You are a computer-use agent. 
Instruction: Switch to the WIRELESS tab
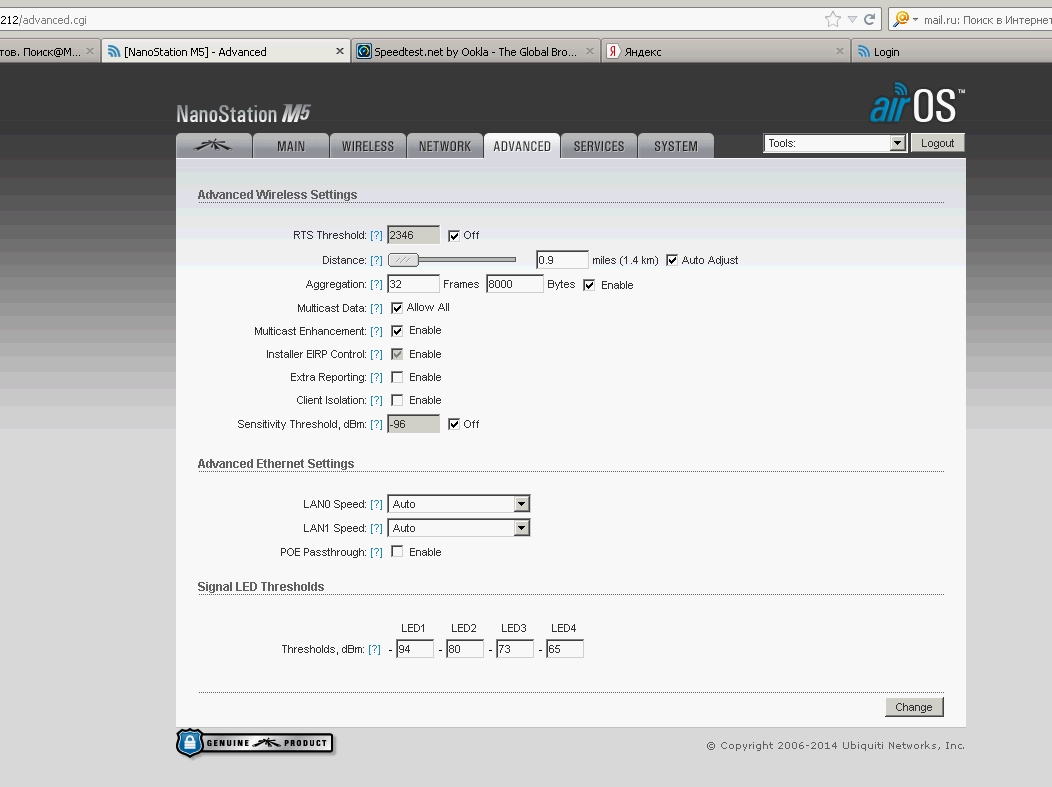coord(368,146)
